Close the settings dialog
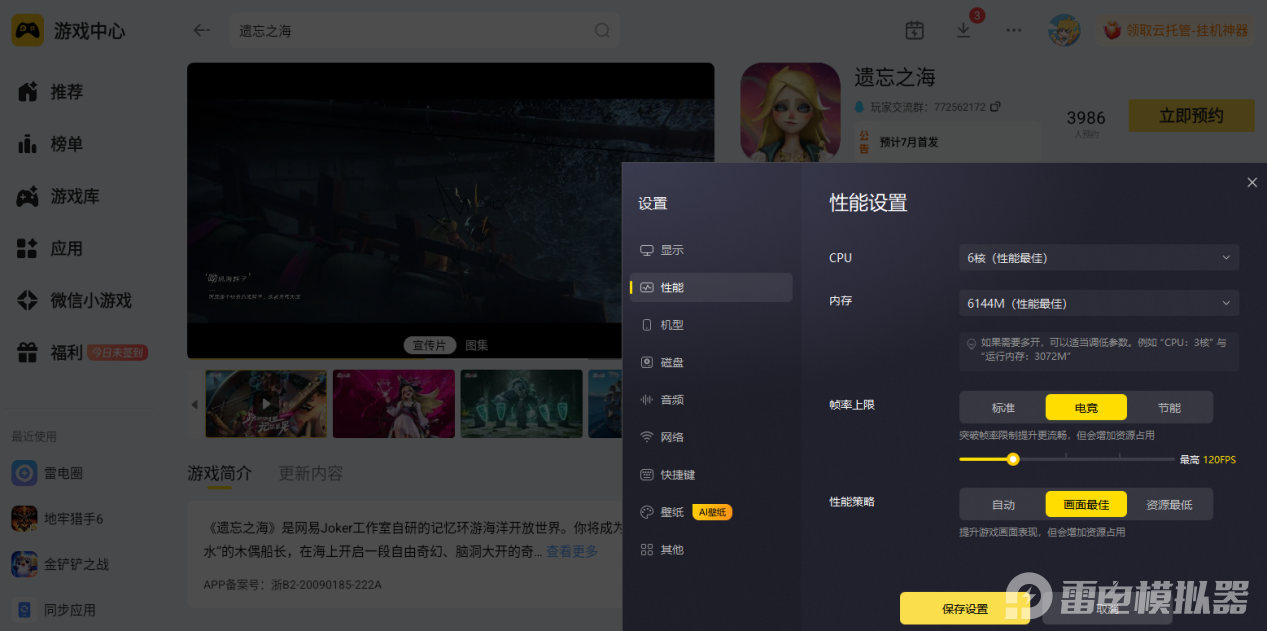 [x=1252, y=182]
